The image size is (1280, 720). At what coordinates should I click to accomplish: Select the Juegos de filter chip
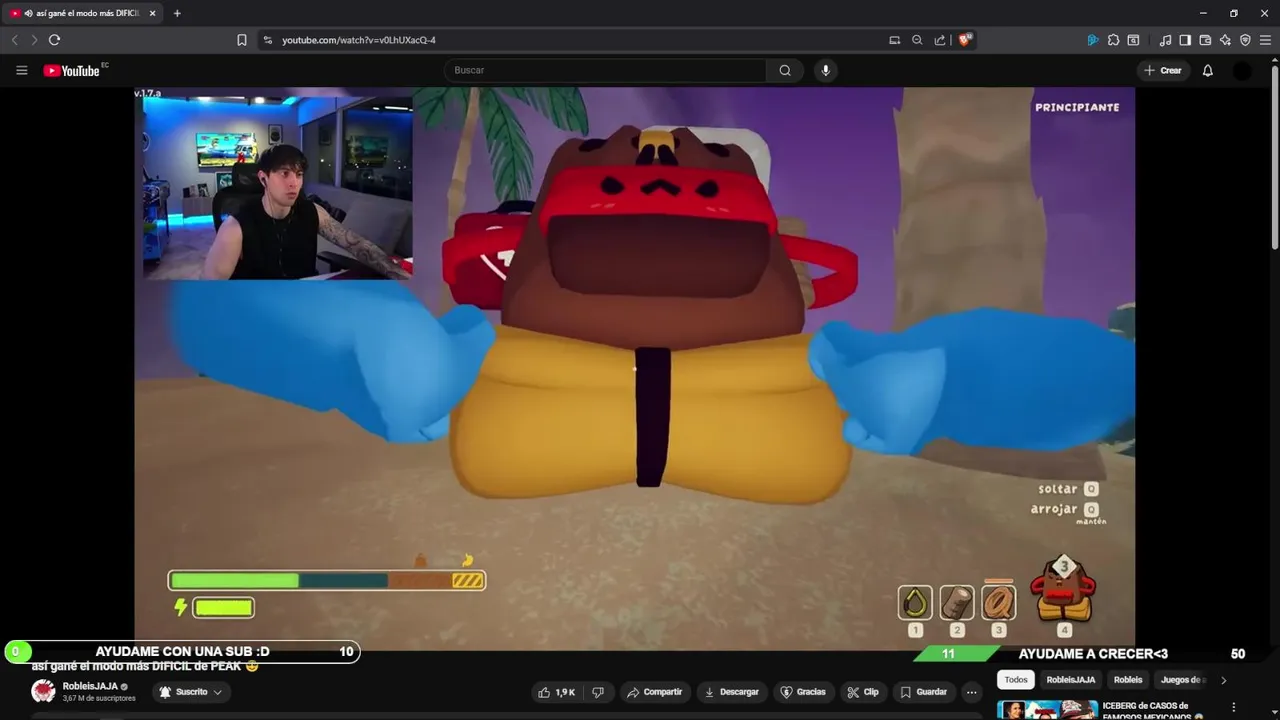1182,680
